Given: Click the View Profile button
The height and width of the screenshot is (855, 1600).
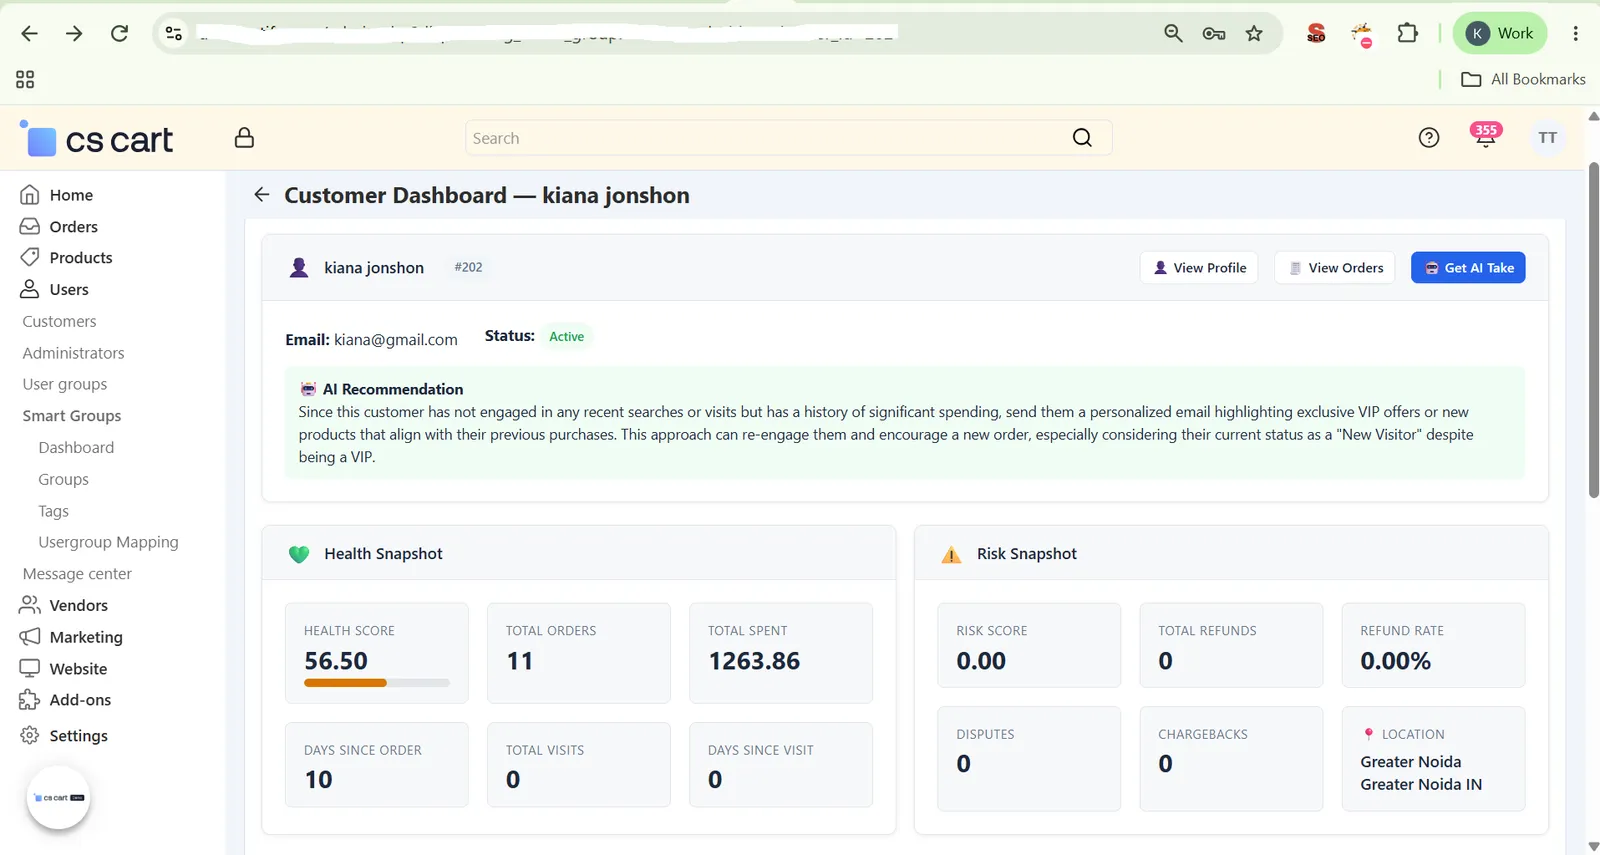Looking at the screenshot, I should pyautogui.click(x=1199, y=268).
